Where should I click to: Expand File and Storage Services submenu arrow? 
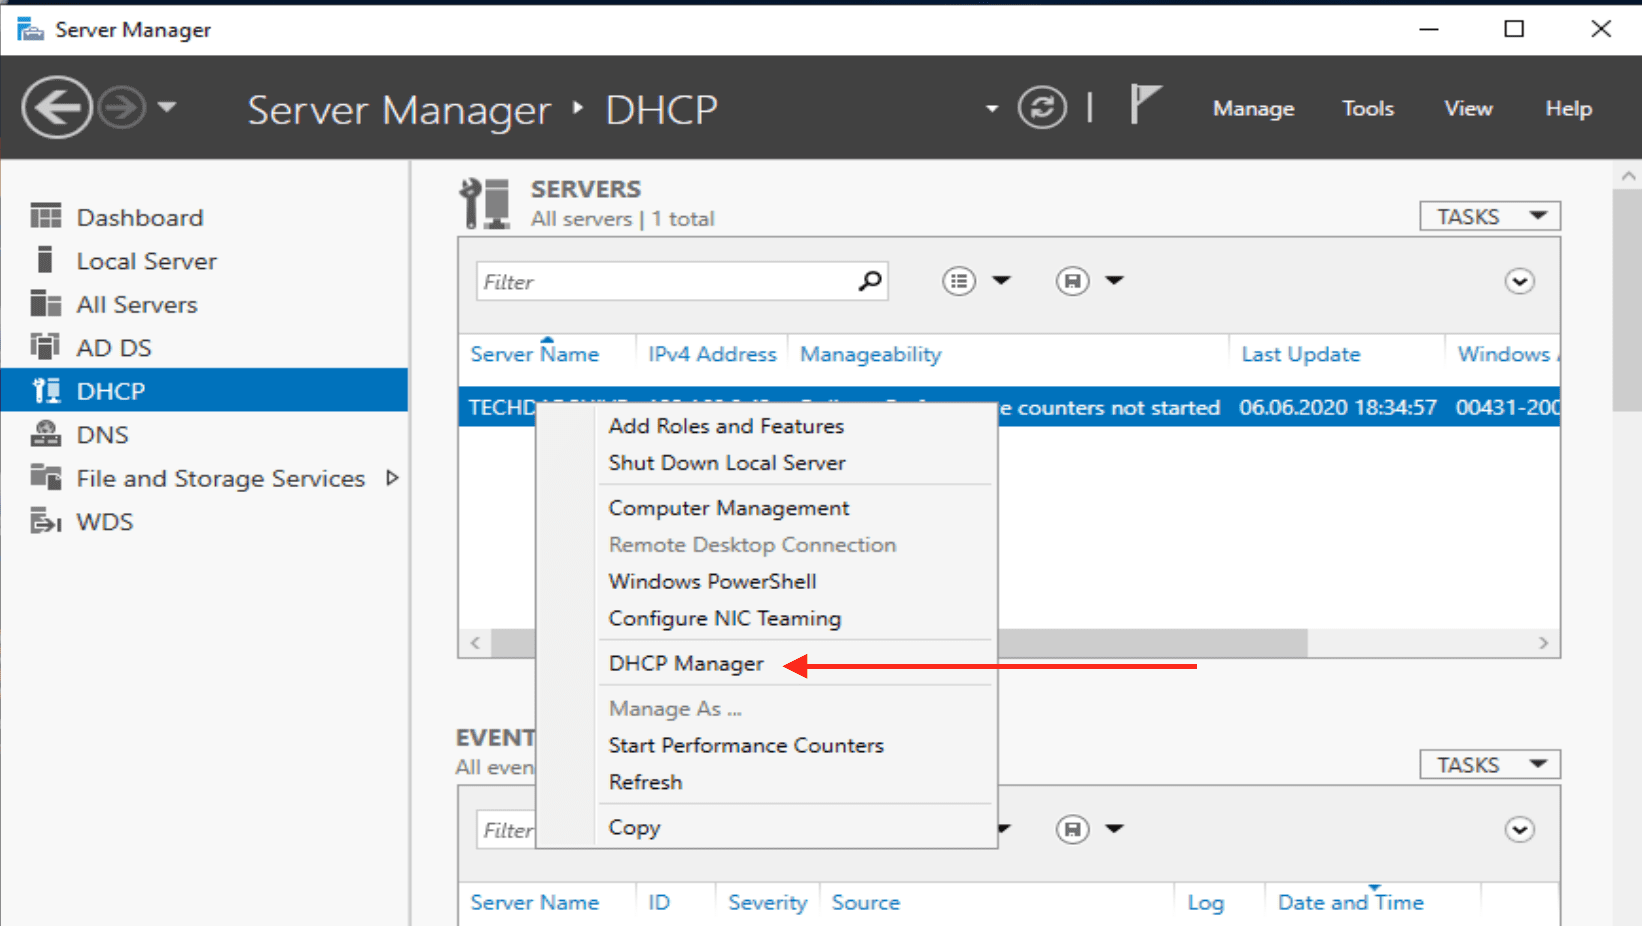392,478
